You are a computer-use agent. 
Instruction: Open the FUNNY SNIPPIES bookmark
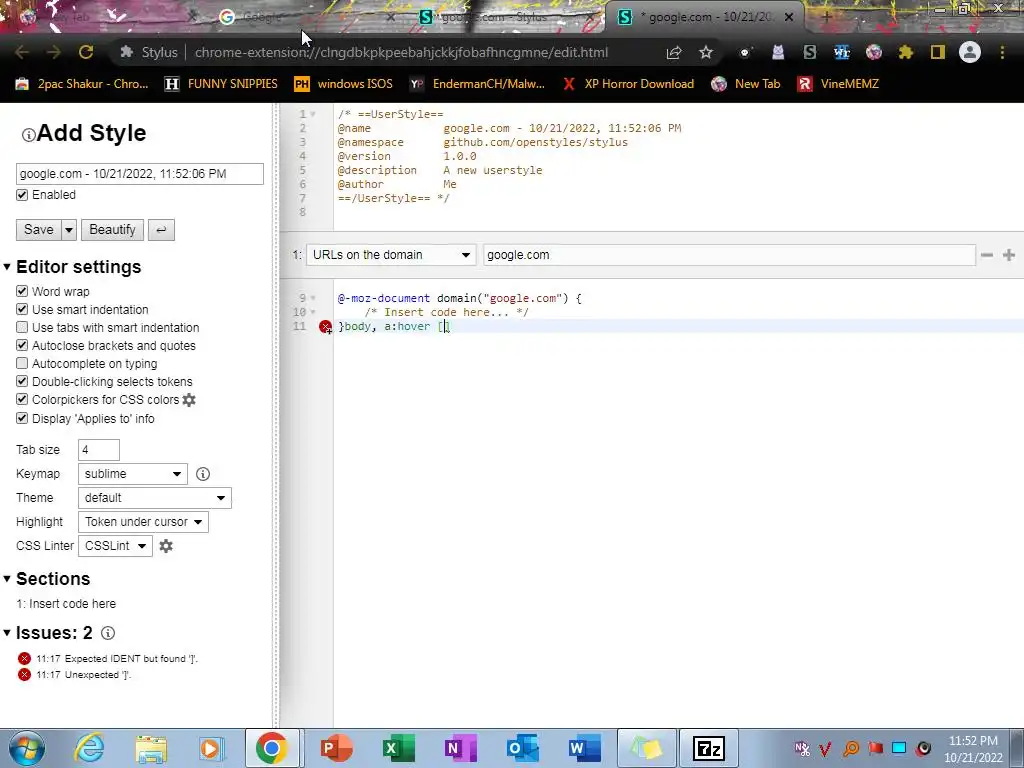tap(221, 84)
